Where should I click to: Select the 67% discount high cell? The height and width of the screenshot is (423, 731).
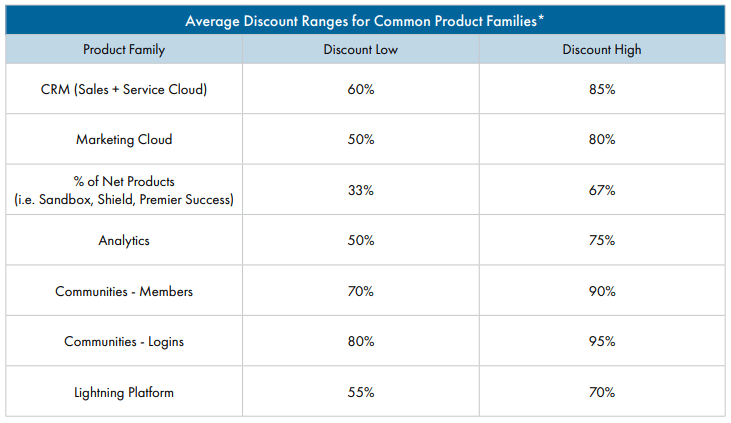coord(602,190)
